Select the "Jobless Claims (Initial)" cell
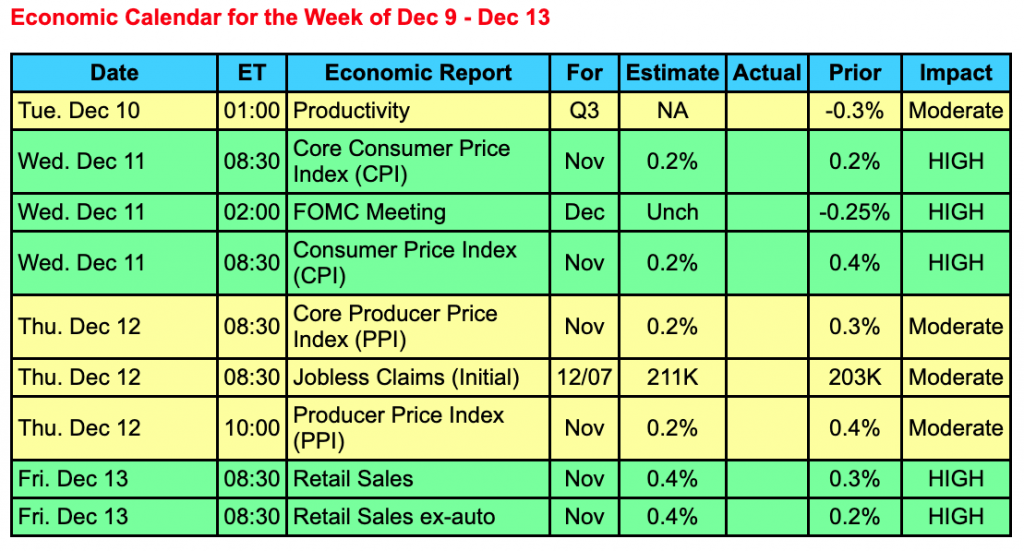 (406, 377)
